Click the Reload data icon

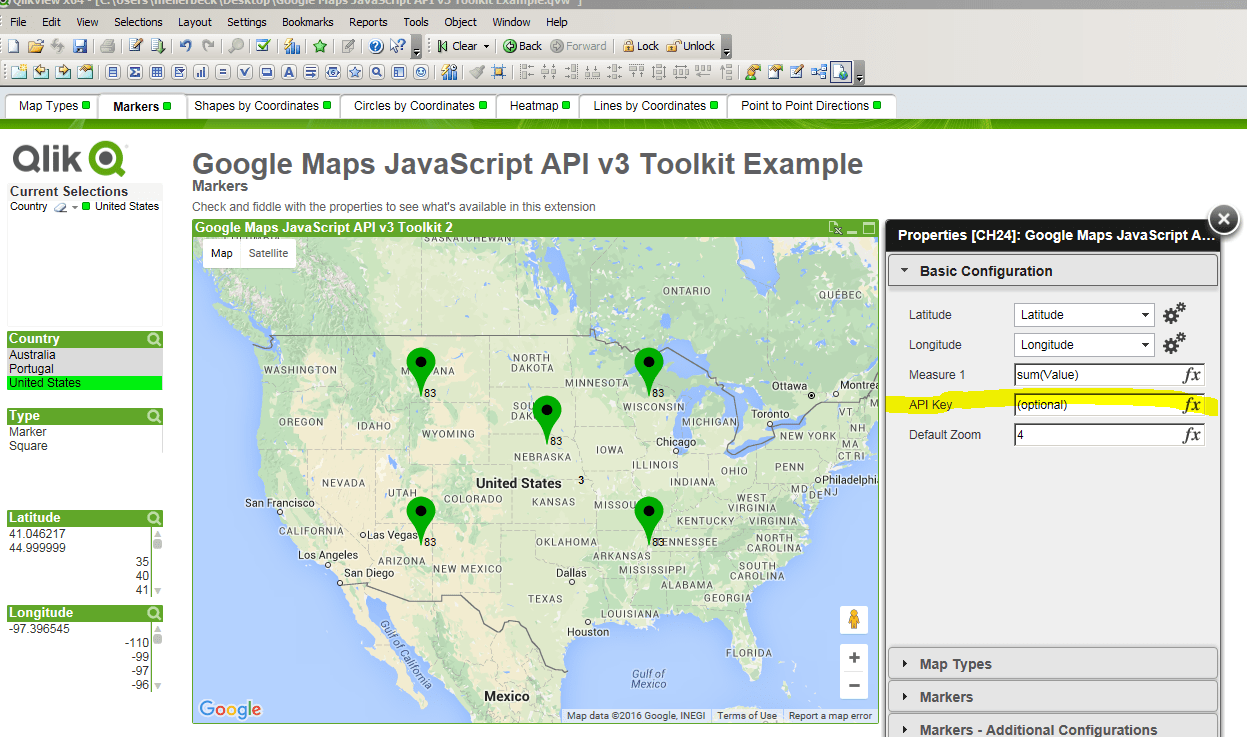coord(158,46)
